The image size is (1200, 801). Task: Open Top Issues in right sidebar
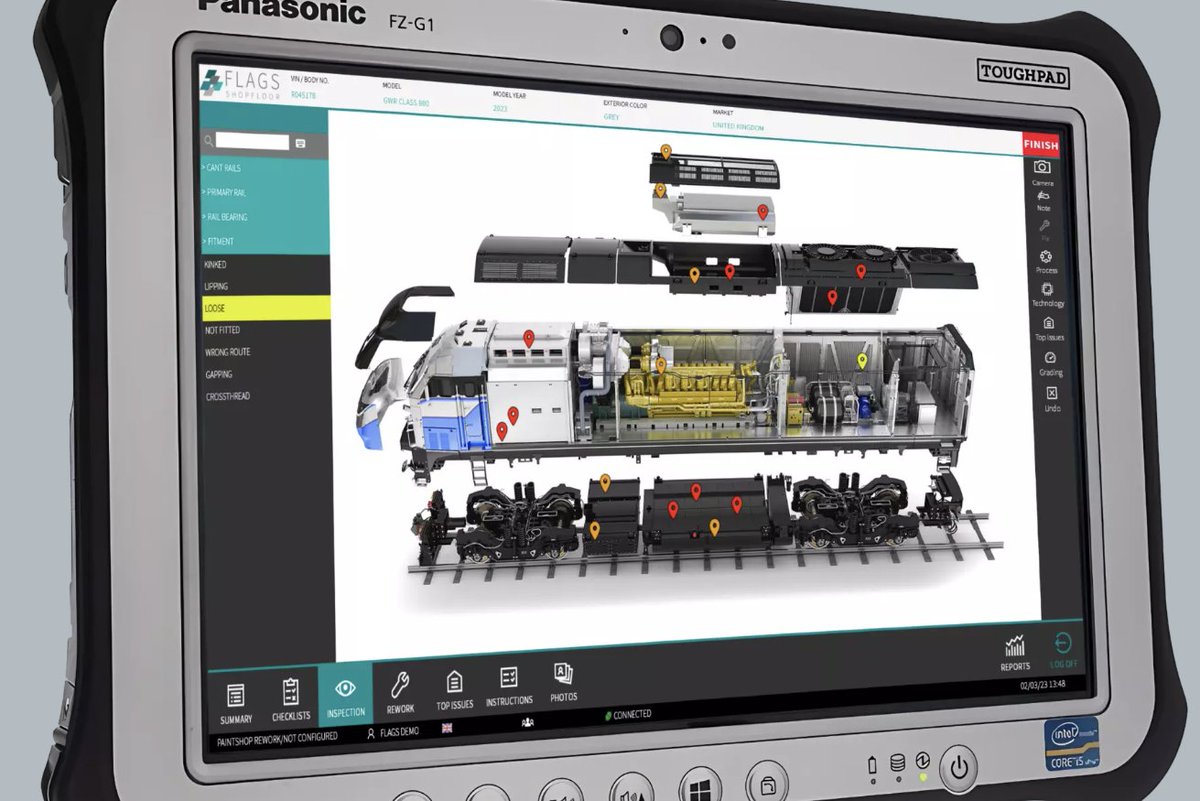pos(1049,328)
